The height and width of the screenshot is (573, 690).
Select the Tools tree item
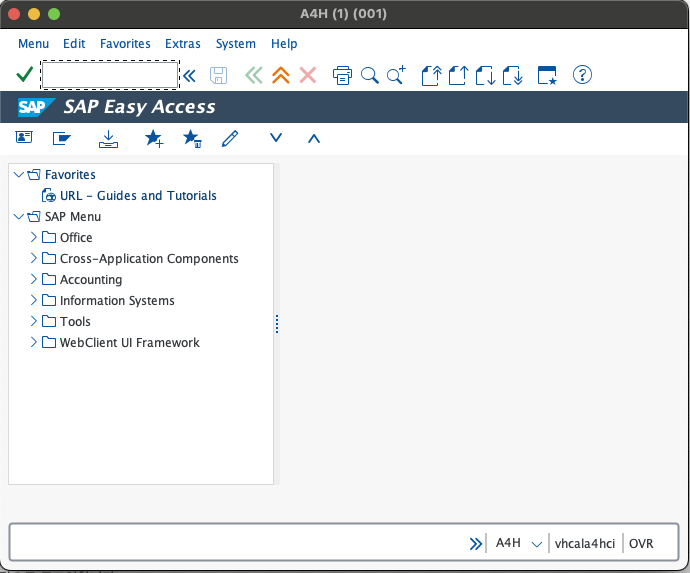click(x=75, y=322)
